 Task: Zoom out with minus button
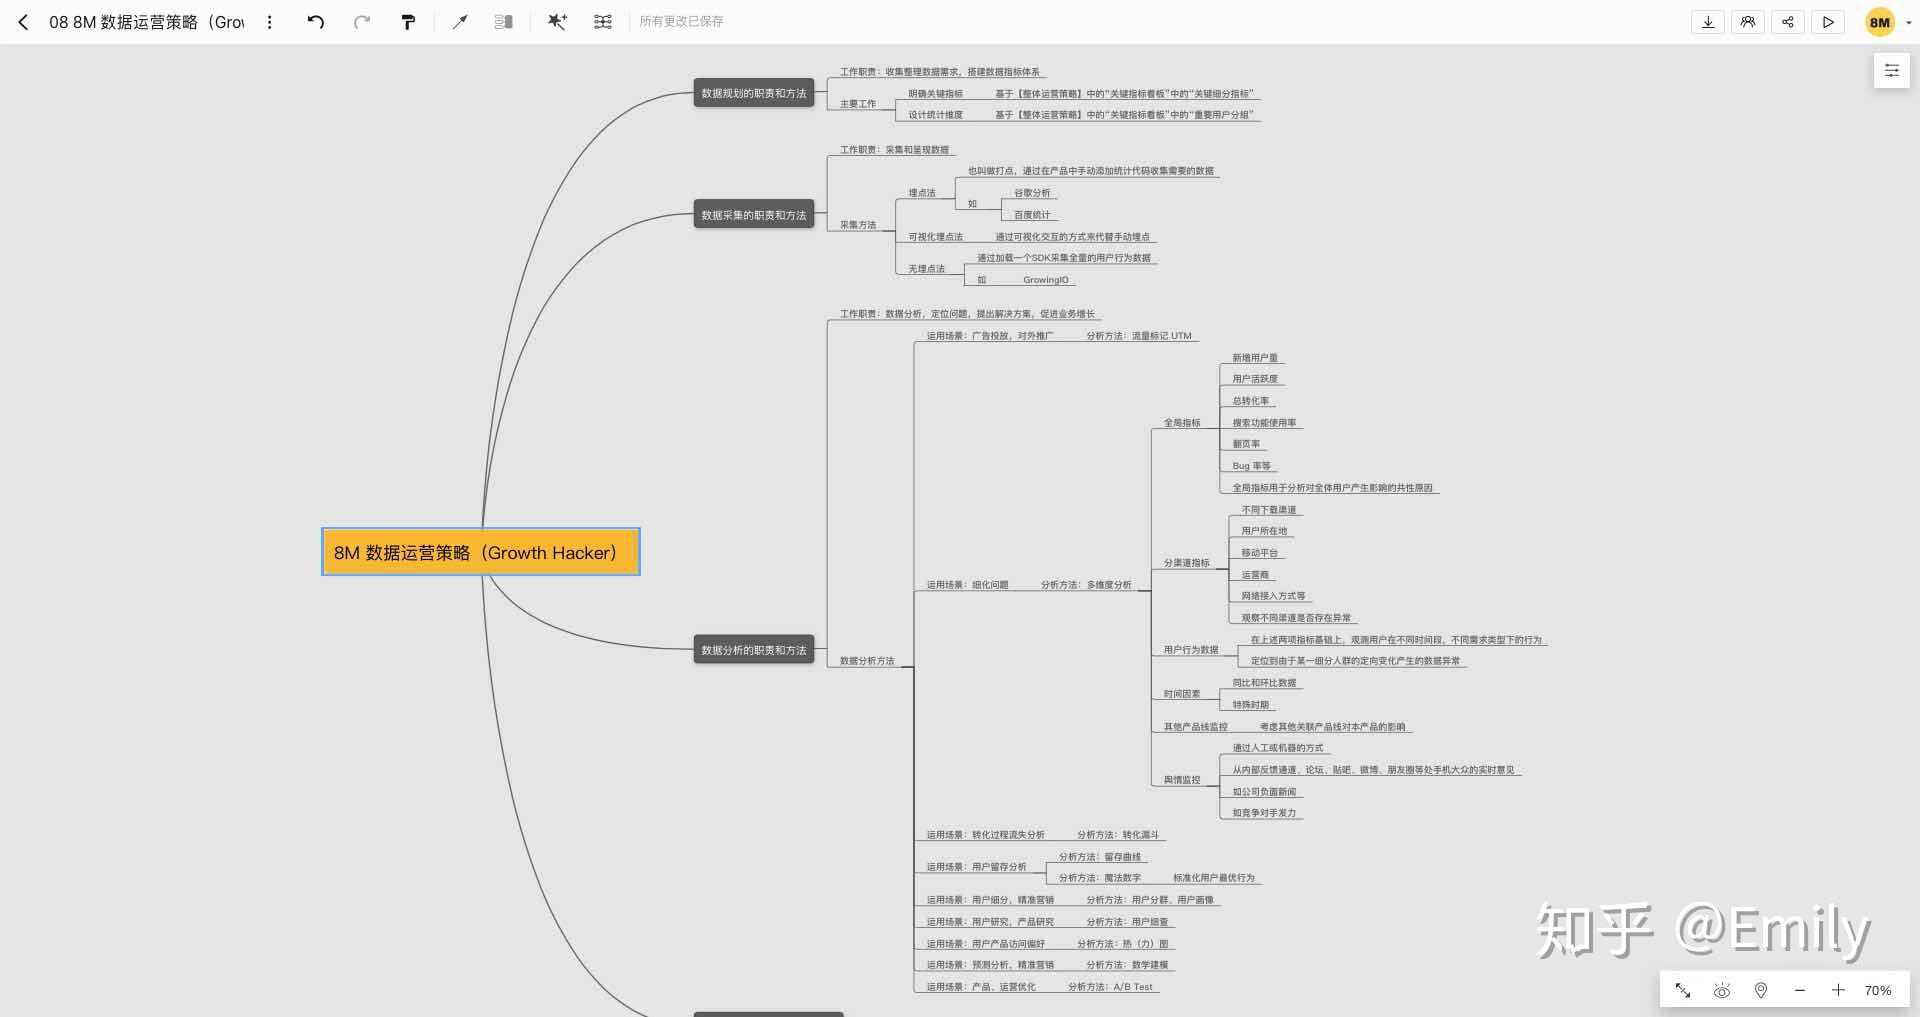(x=1800, y=991)
